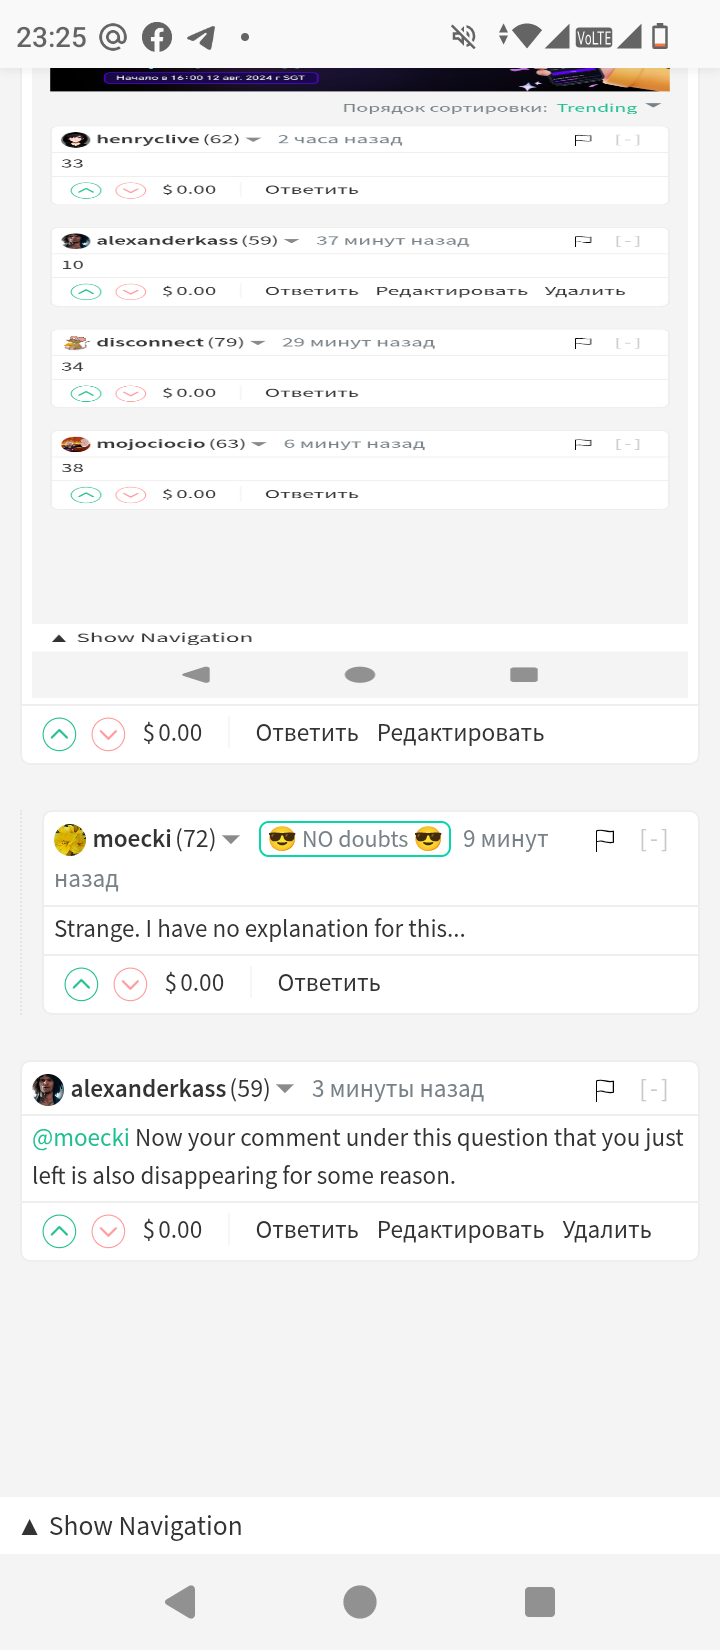
Task: Collapse moecki's comment with [-] toggle
Action: pyautogui.click(x=653, y=840)
